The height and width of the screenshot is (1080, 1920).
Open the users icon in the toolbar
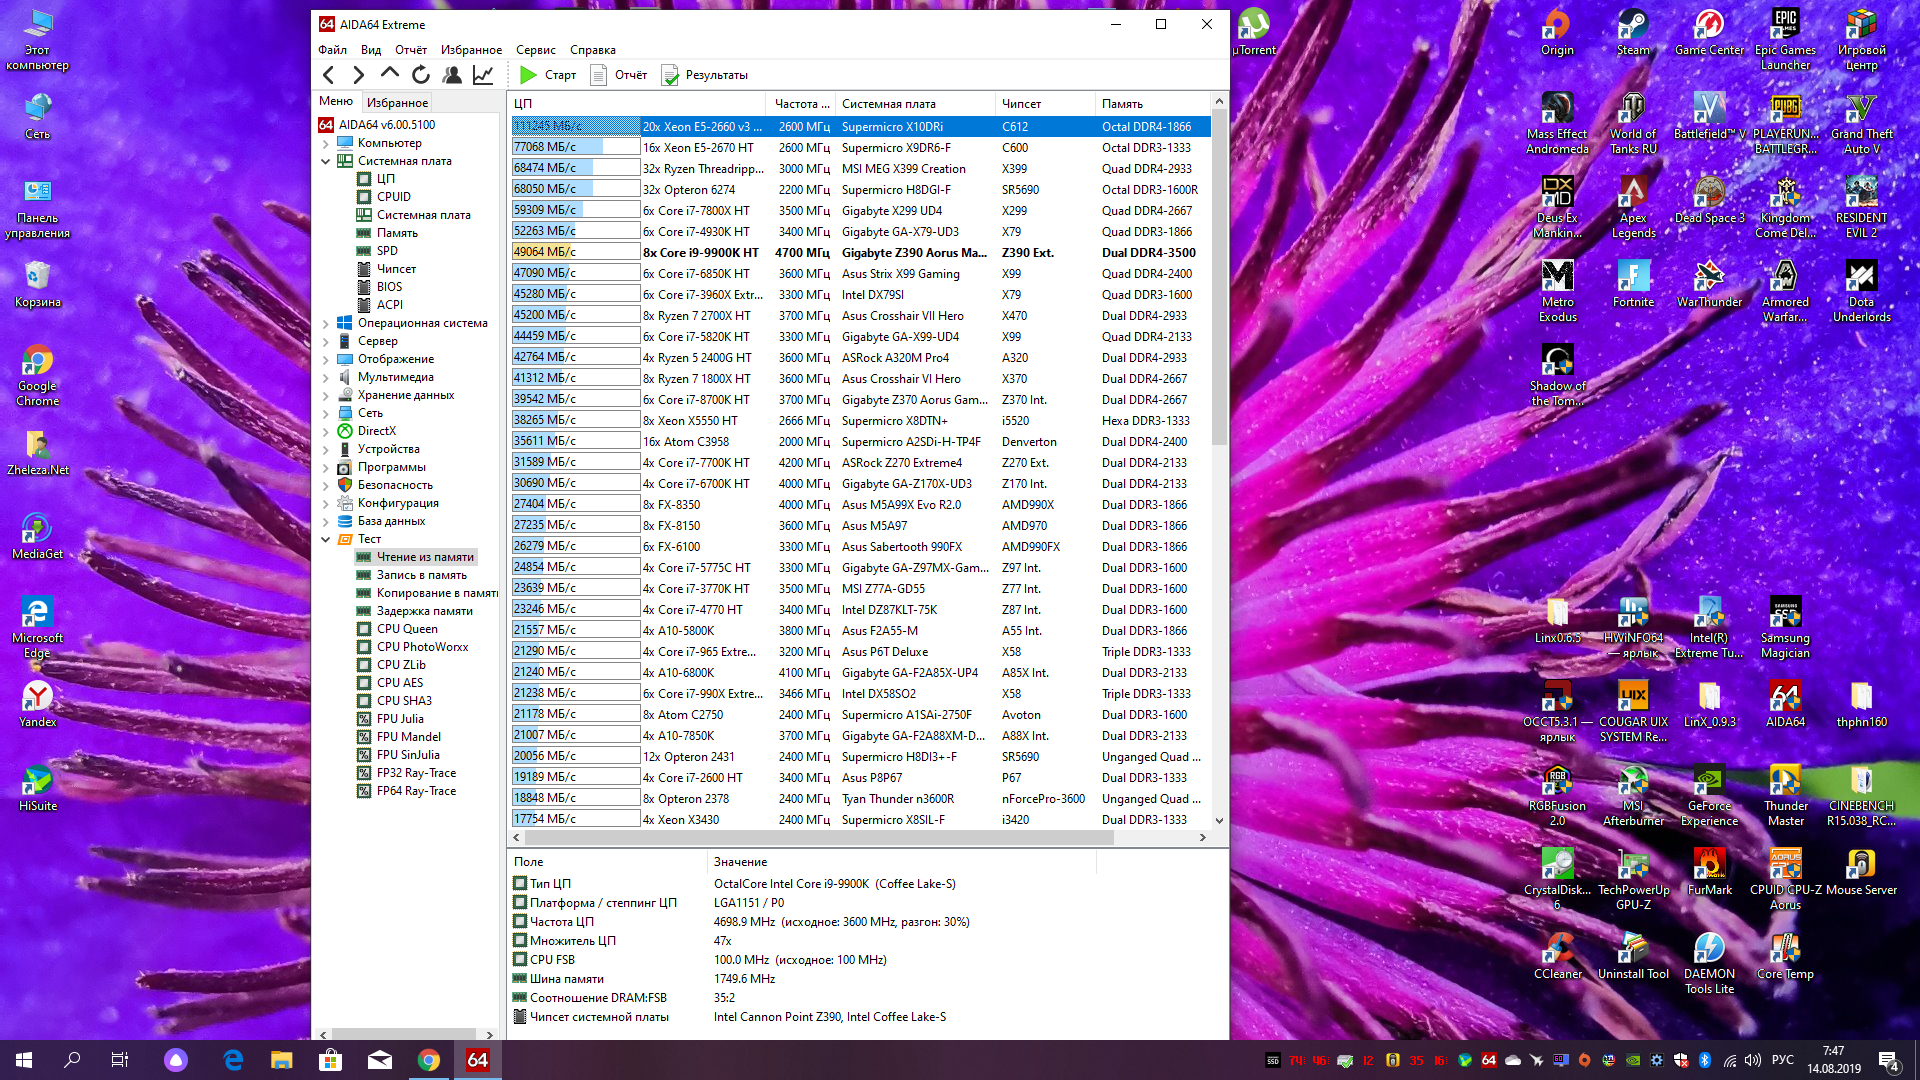pyautogui.click(x=452, y=75)
